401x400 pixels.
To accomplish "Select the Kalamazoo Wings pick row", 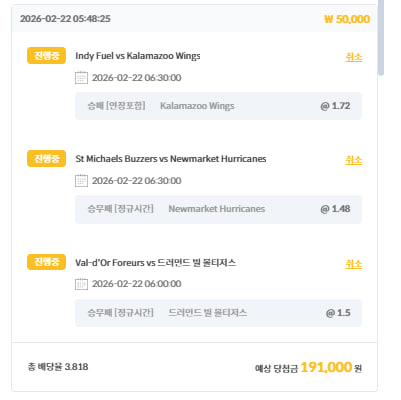I will point(218,106).
